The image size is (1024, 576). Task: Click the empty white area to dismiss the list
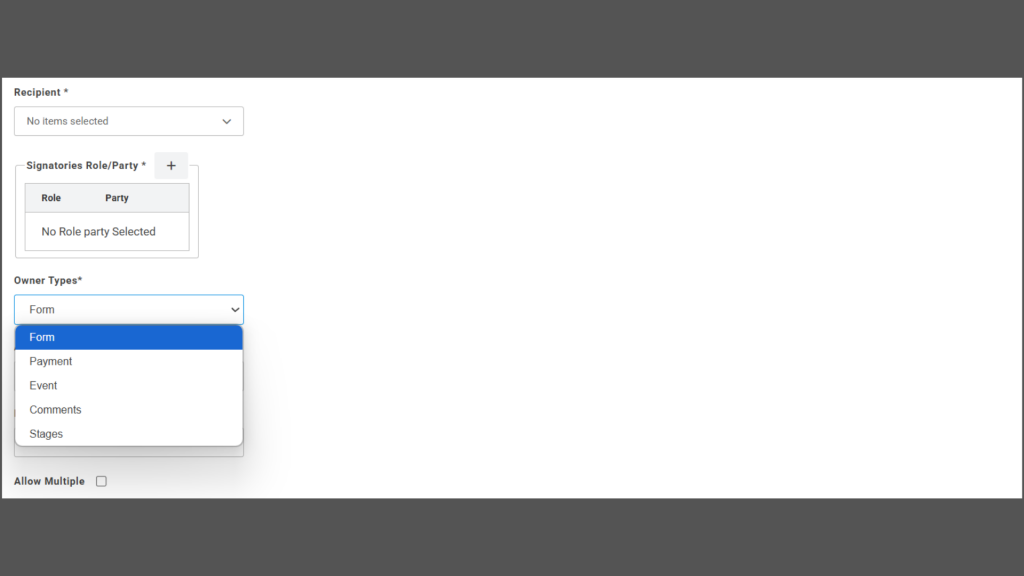tap(620, 294)
